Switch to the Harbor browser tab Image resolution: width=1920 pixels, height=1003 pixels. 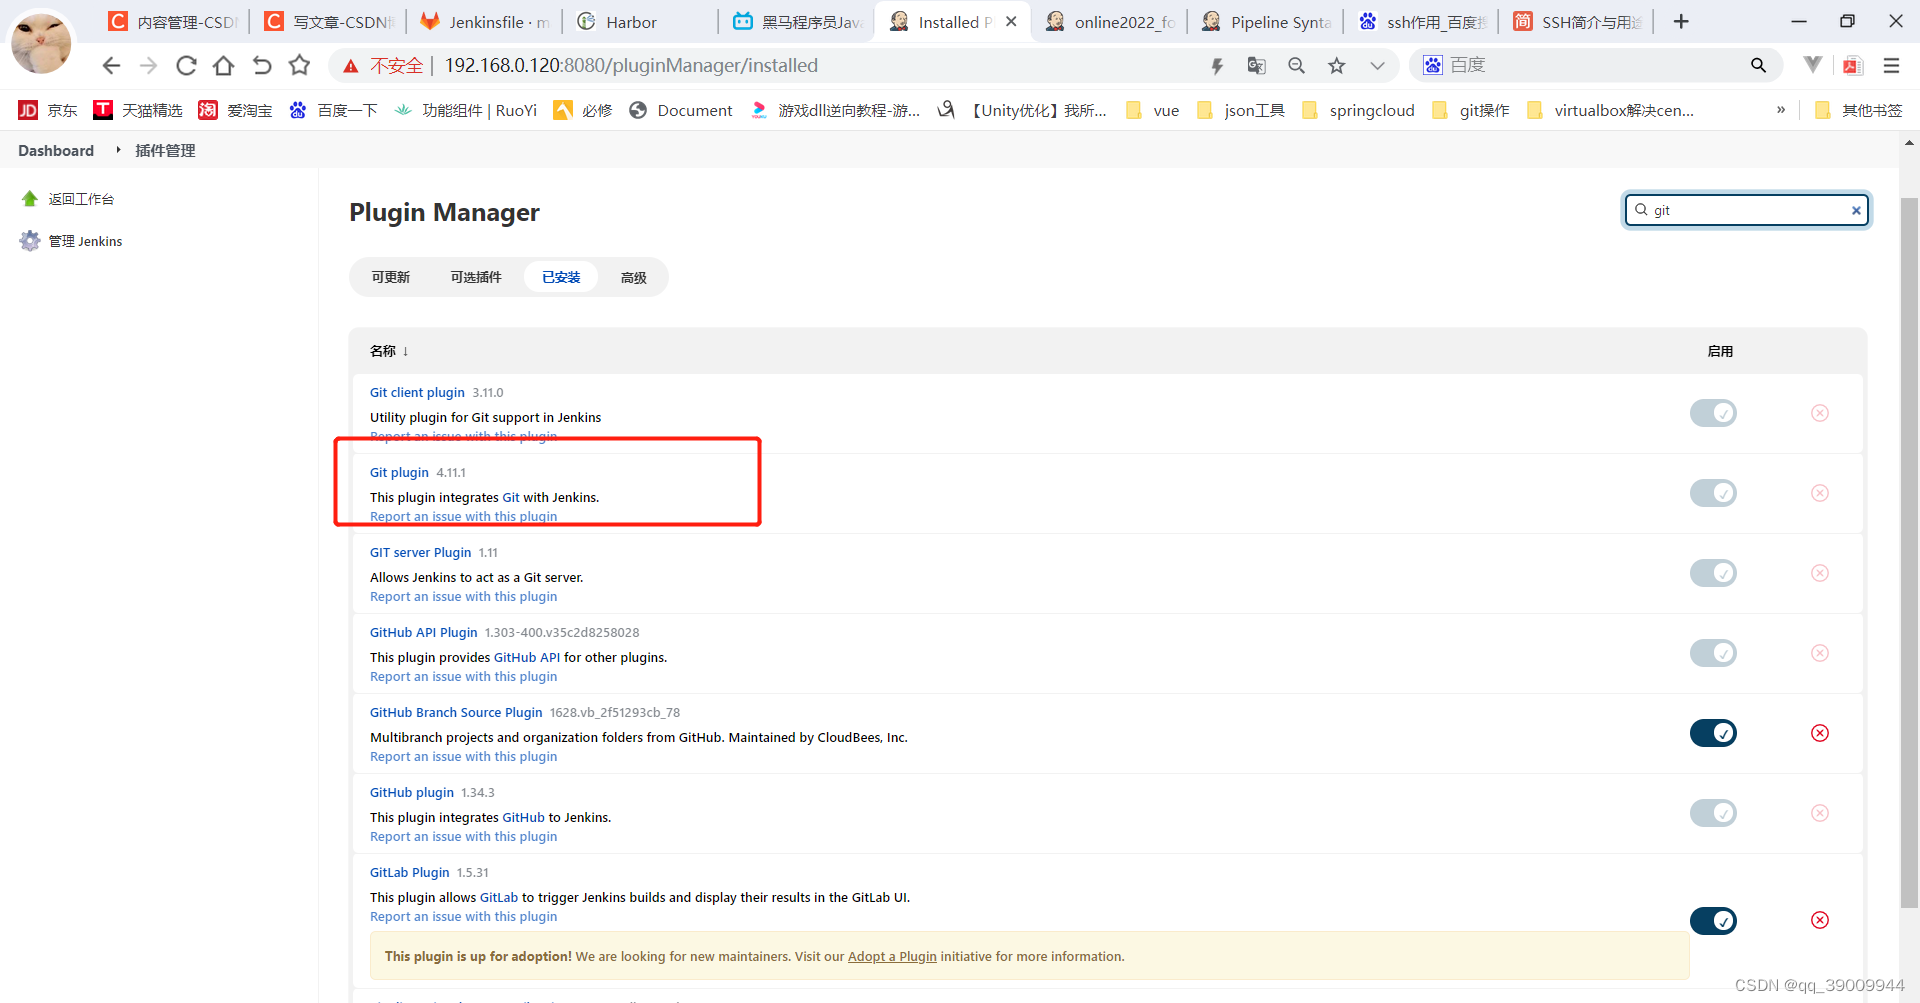click(x=640, y=22)
